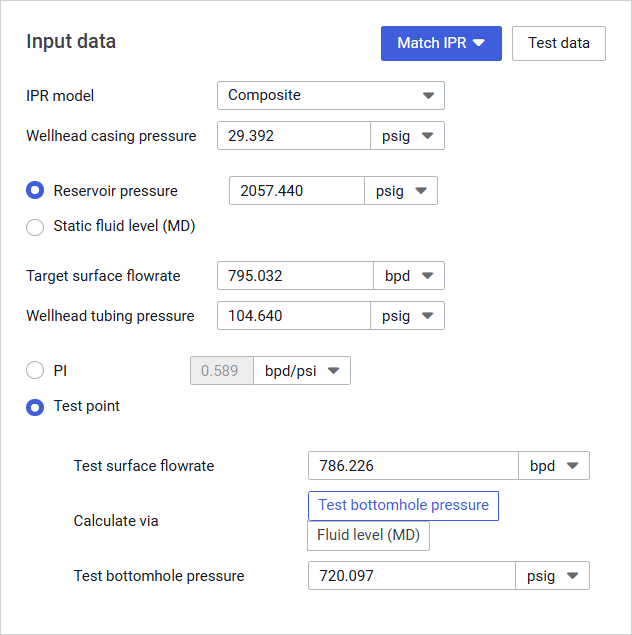This screenshot has height=635, width=632.
Task: Open wellhead casing pressure psig unit dropdown
Action: [407, 136]
